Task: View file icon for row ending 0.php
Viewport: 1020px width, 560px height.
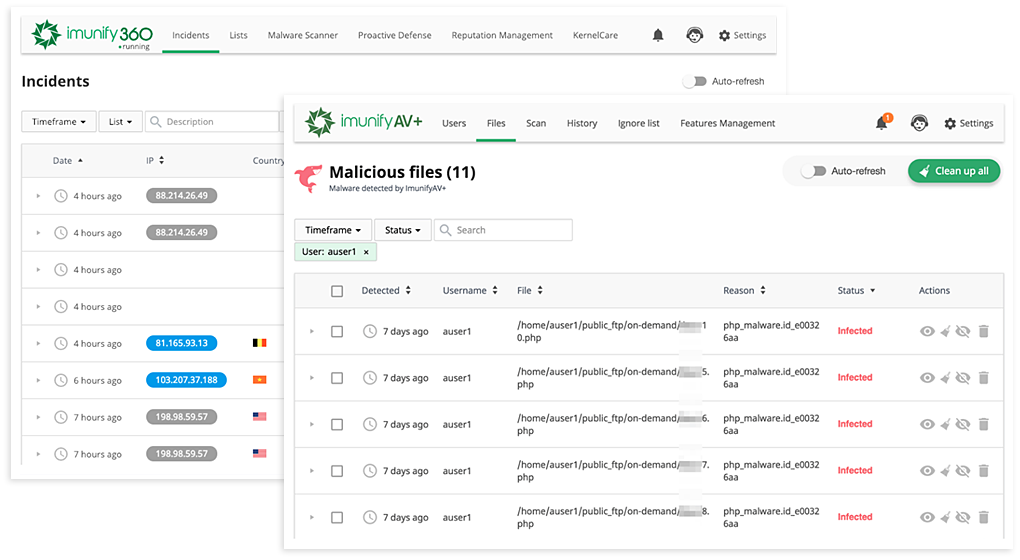Action: click(927, 331)
